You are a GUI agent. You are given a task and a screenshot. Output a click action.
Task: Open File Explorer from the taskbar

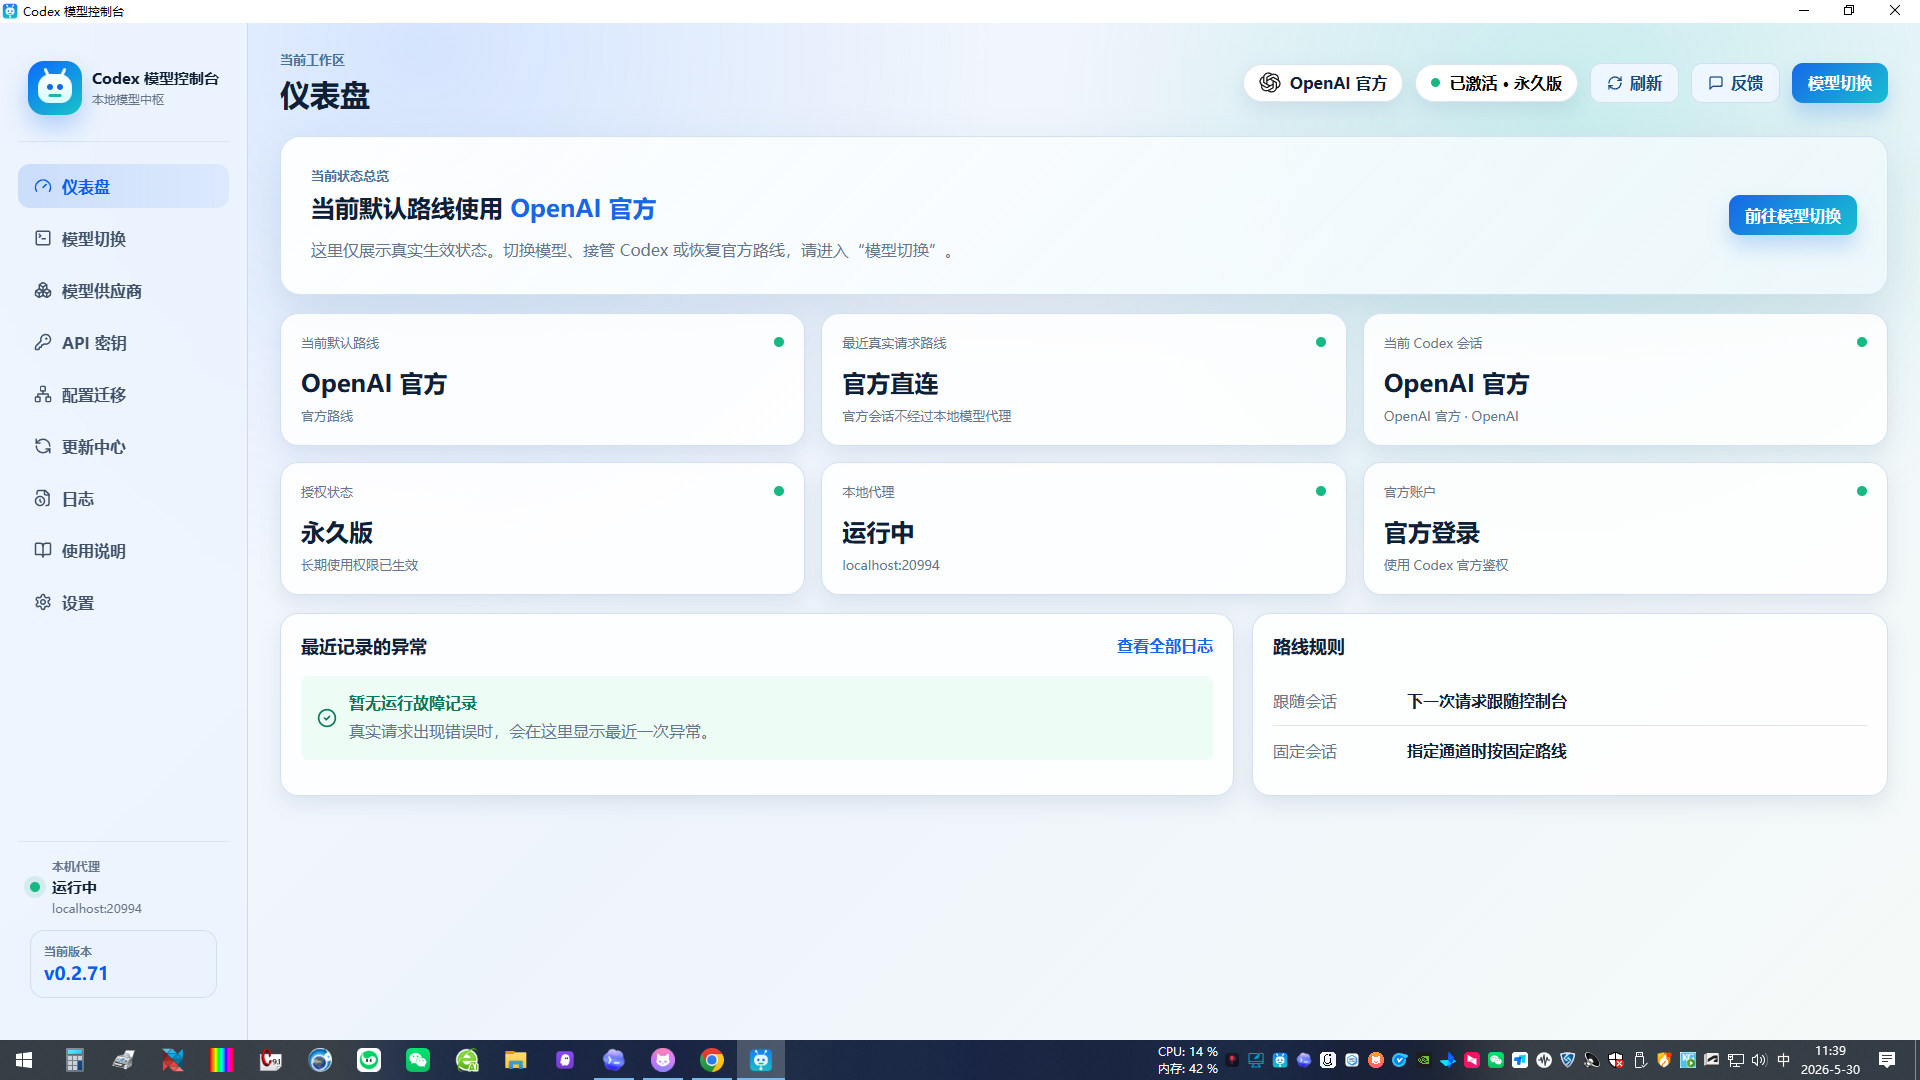pos(516,1060)
